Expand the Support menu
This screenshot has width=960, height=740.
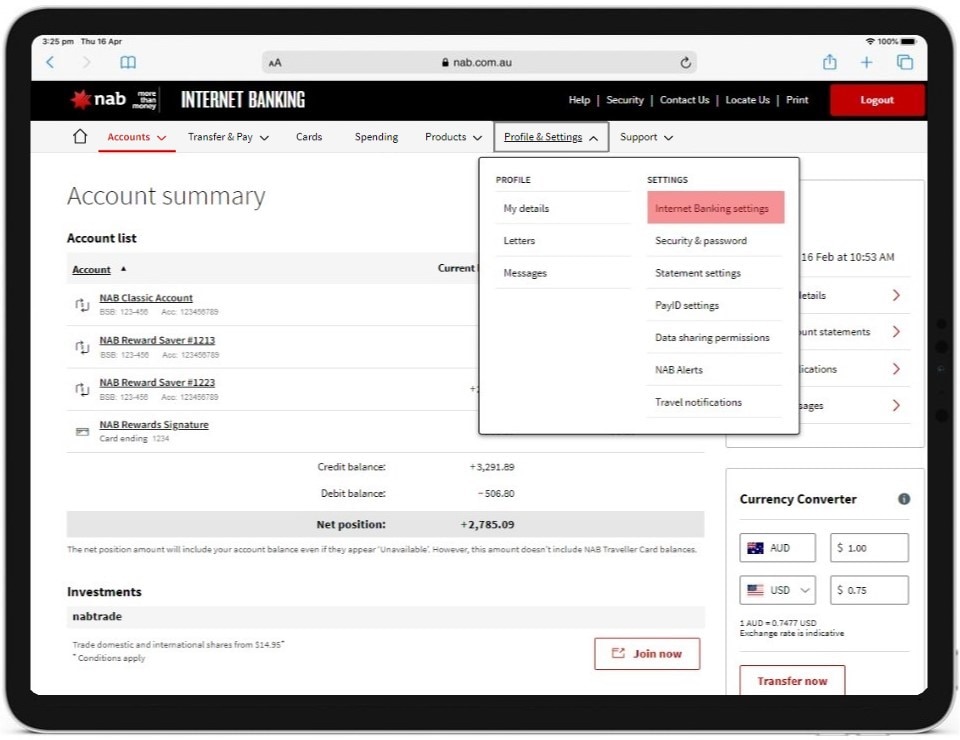pyautogui.click(x=646, y=137)
